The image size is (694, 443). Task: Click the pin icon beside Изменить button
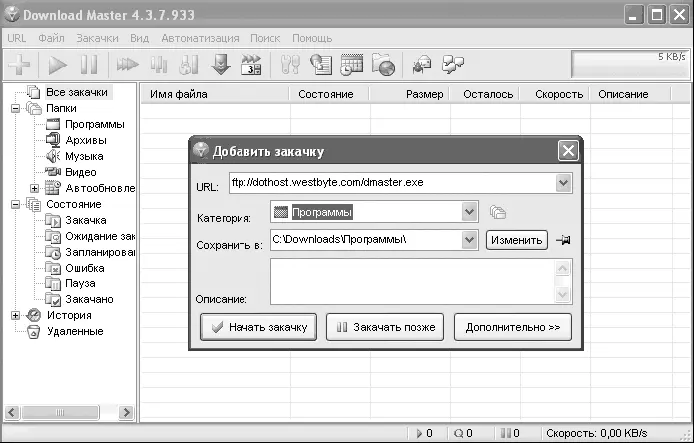[x=565, y=240]
